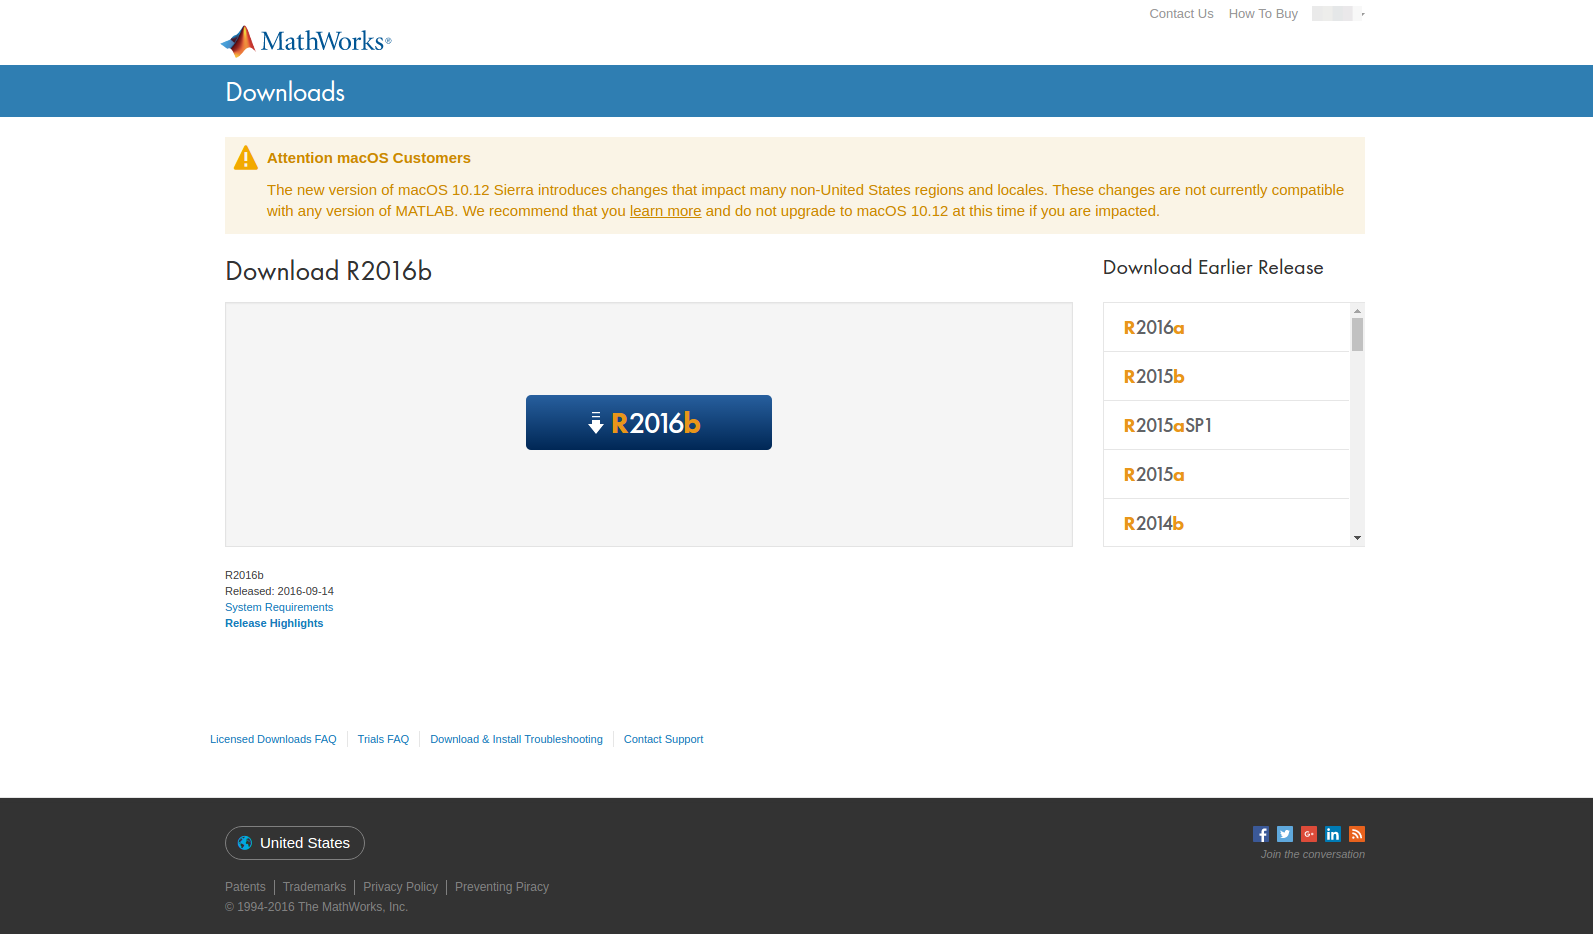1594x934 pixels.
Task: Open Licensed Downloads FAQ
Action: pyautogui.click(x=273, y=739)
